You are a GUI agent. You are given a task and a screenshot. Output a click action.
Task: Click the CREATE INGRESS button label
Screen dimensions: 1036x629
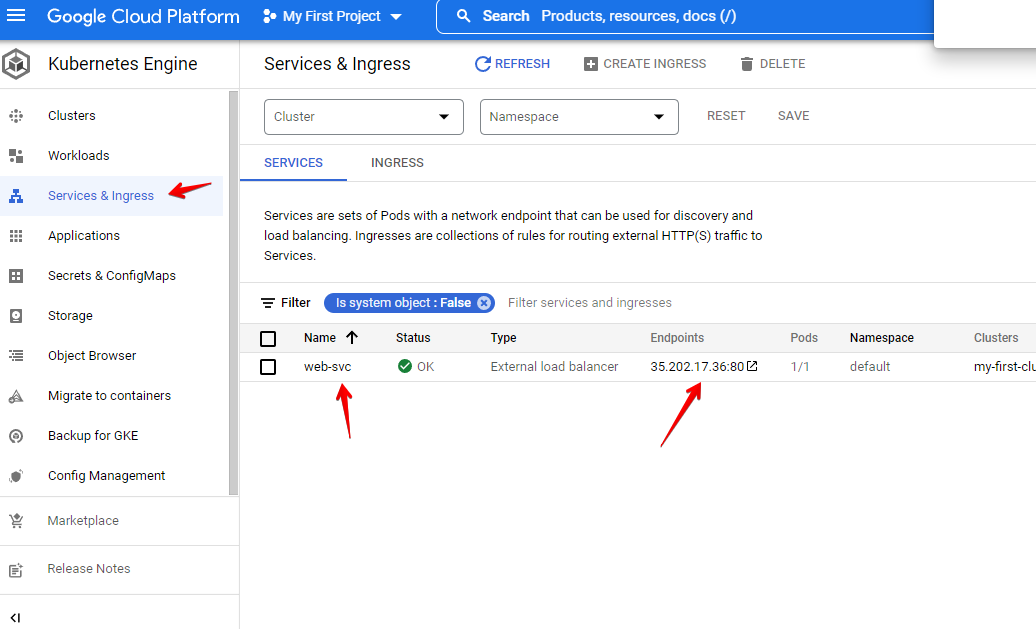[654, 64]
